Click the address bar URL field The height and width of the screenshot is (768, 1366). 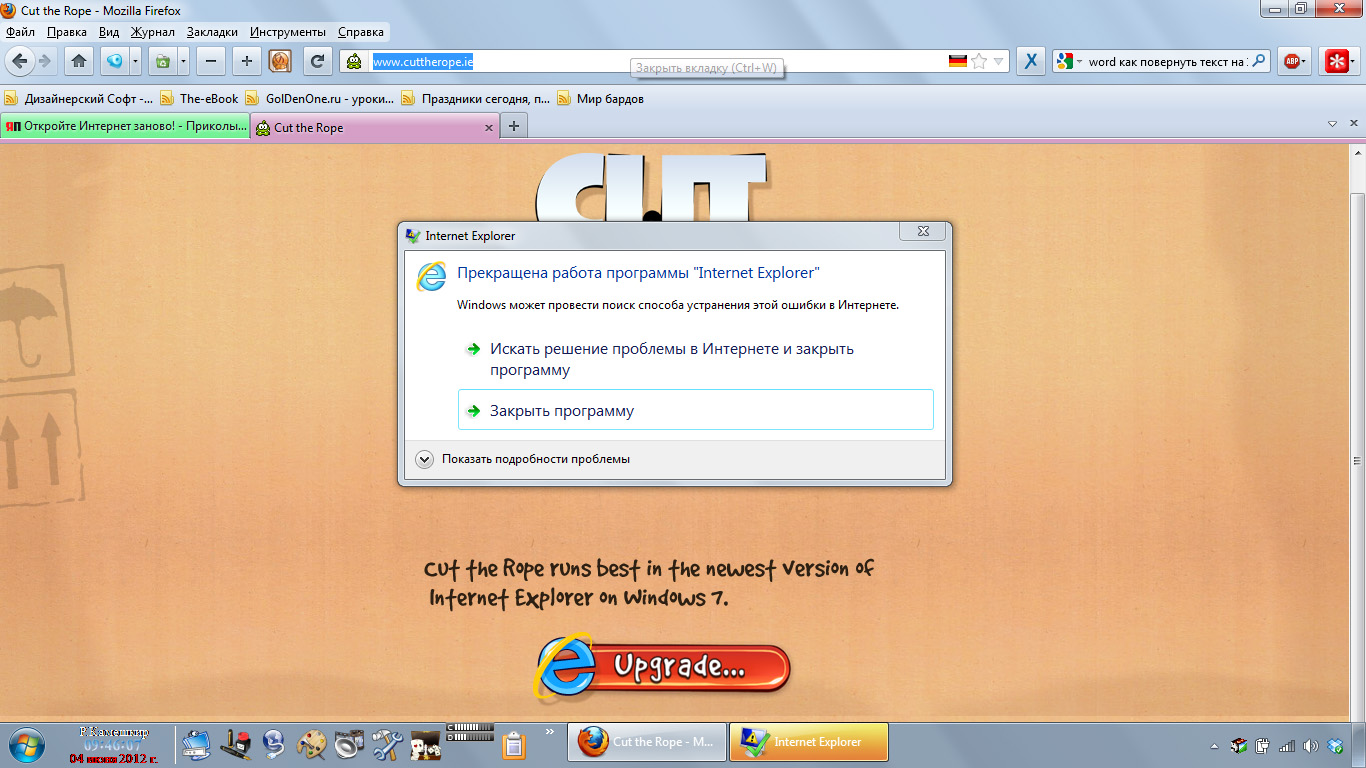pos(658,61)
